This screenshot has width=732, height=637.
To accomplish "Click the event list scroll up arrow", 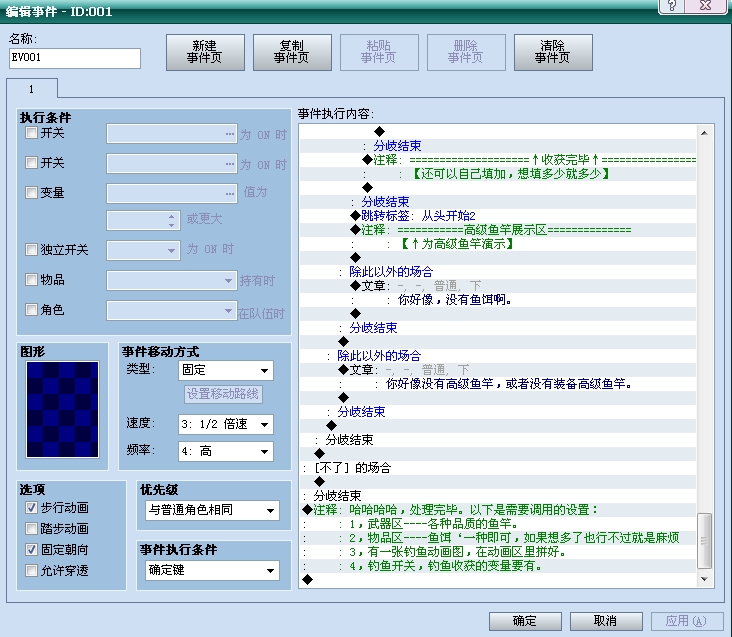I will click(704, 133).
